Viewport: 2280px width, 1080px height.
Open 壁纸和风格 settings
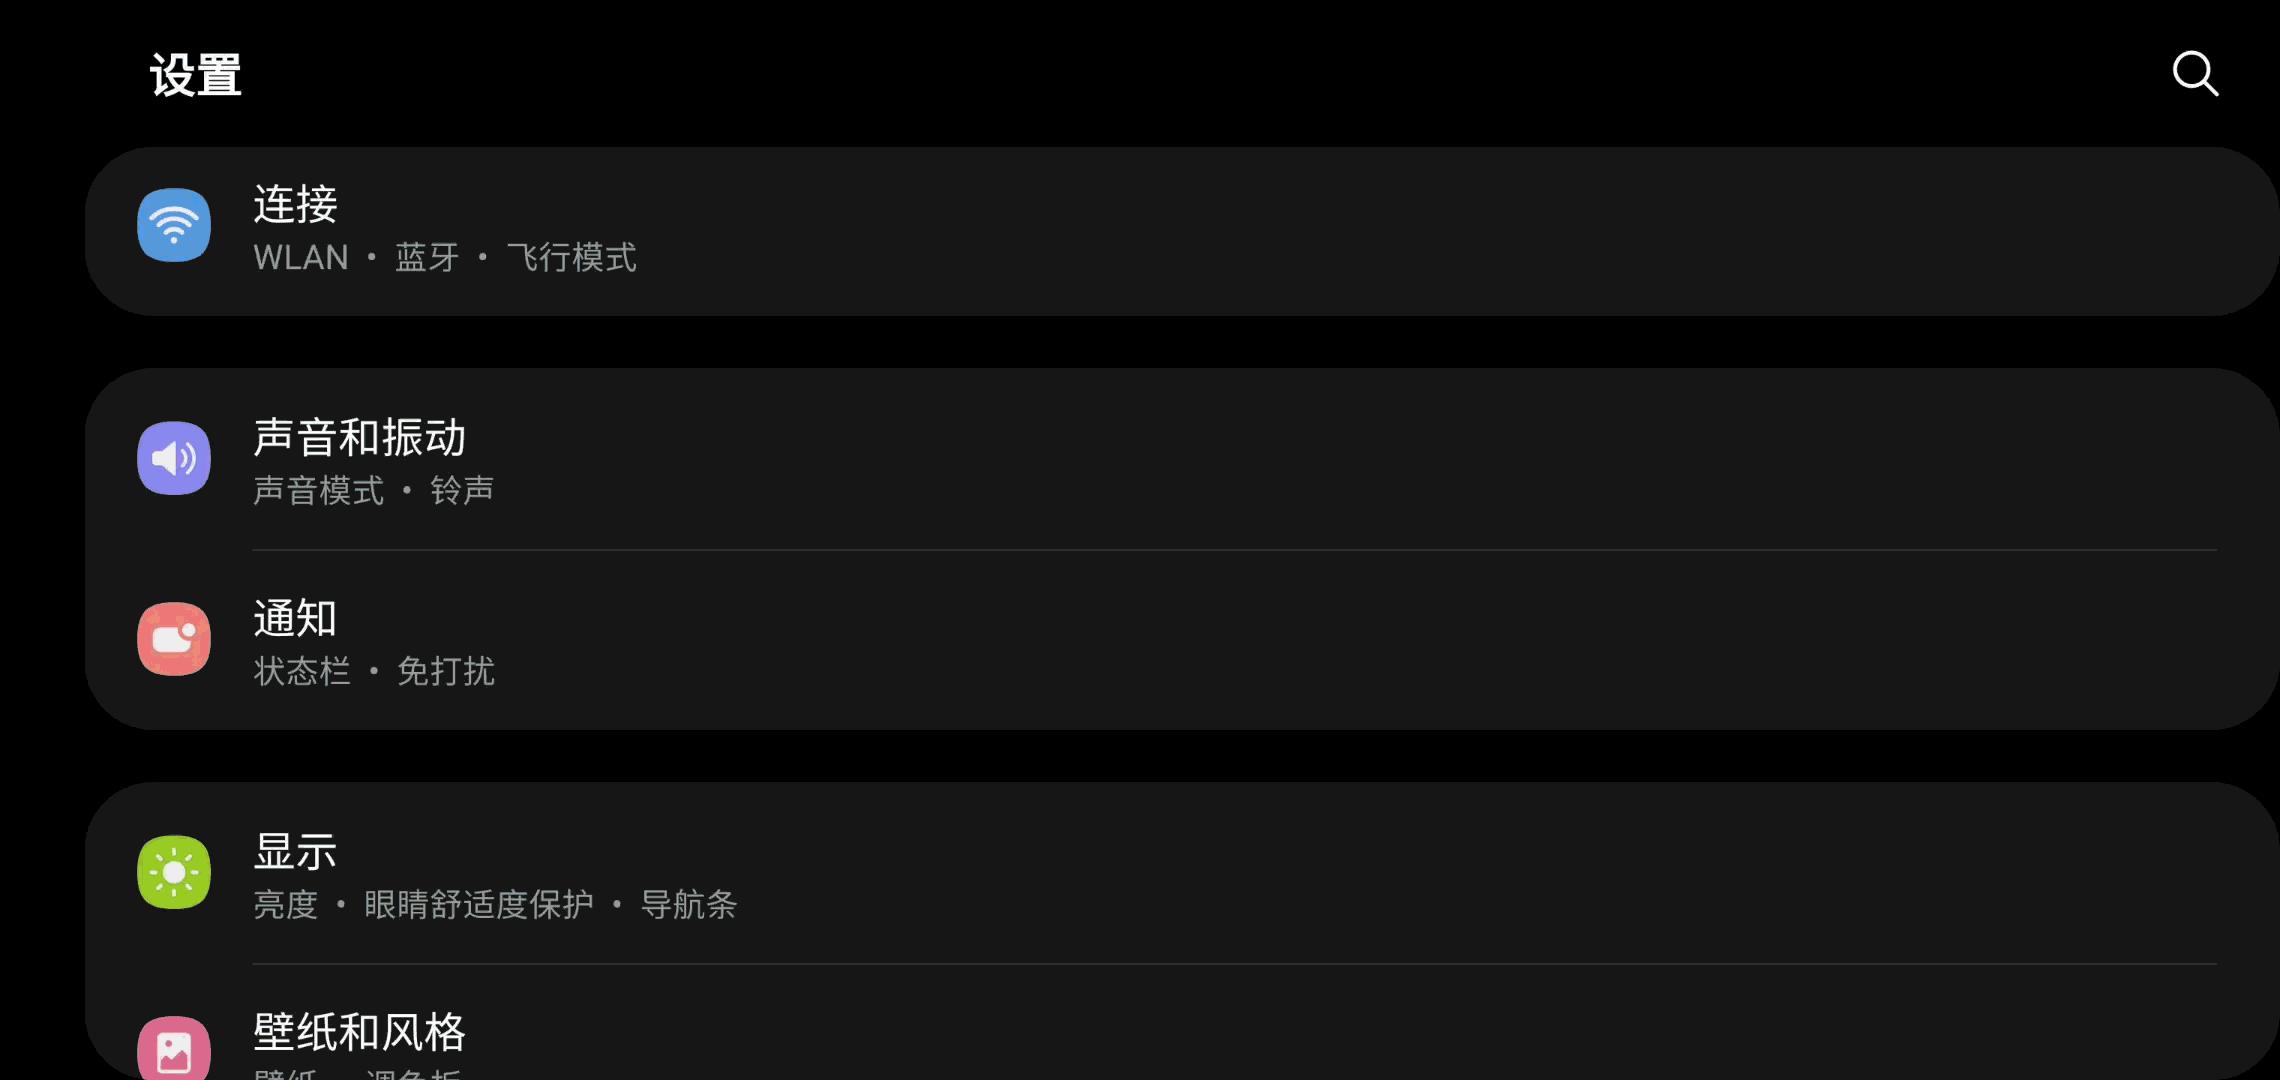(360, 1032)
